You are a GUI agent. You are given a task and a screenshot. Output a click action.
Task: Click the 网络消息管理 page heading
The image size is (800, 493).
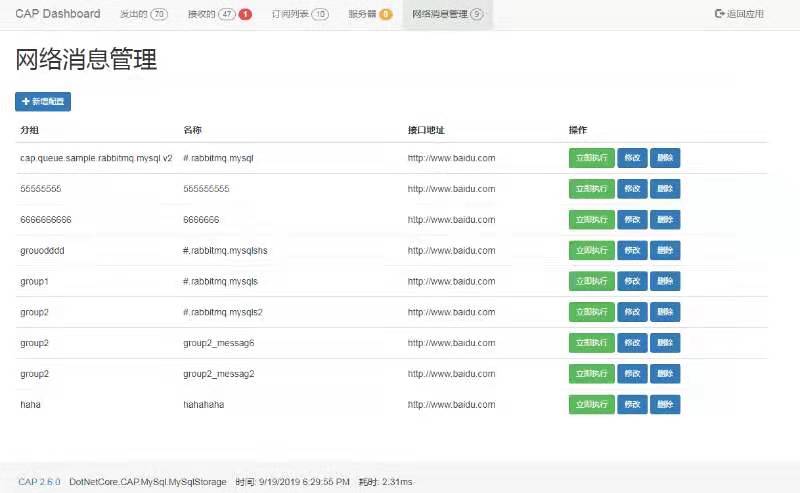(86, 59)
